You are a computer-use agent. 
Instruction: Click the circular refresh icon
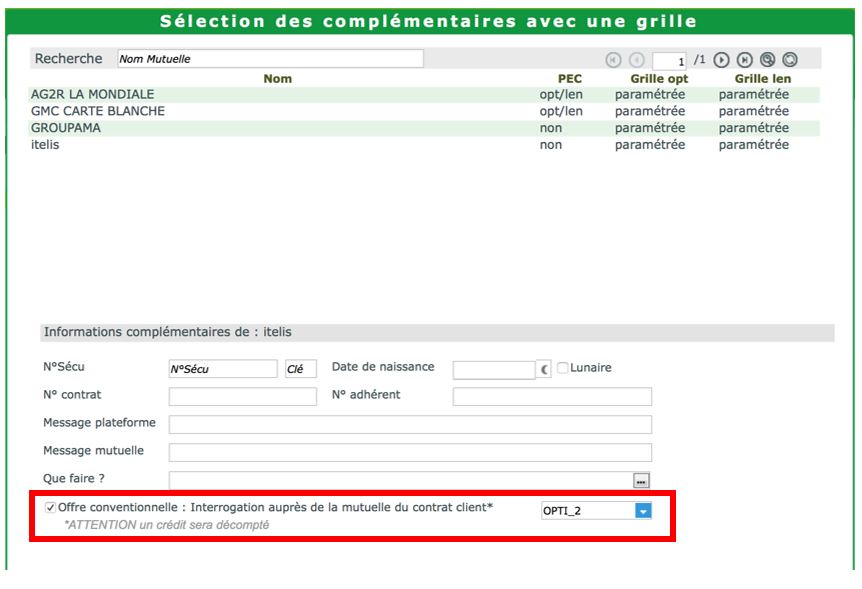[x=790, y=59]
